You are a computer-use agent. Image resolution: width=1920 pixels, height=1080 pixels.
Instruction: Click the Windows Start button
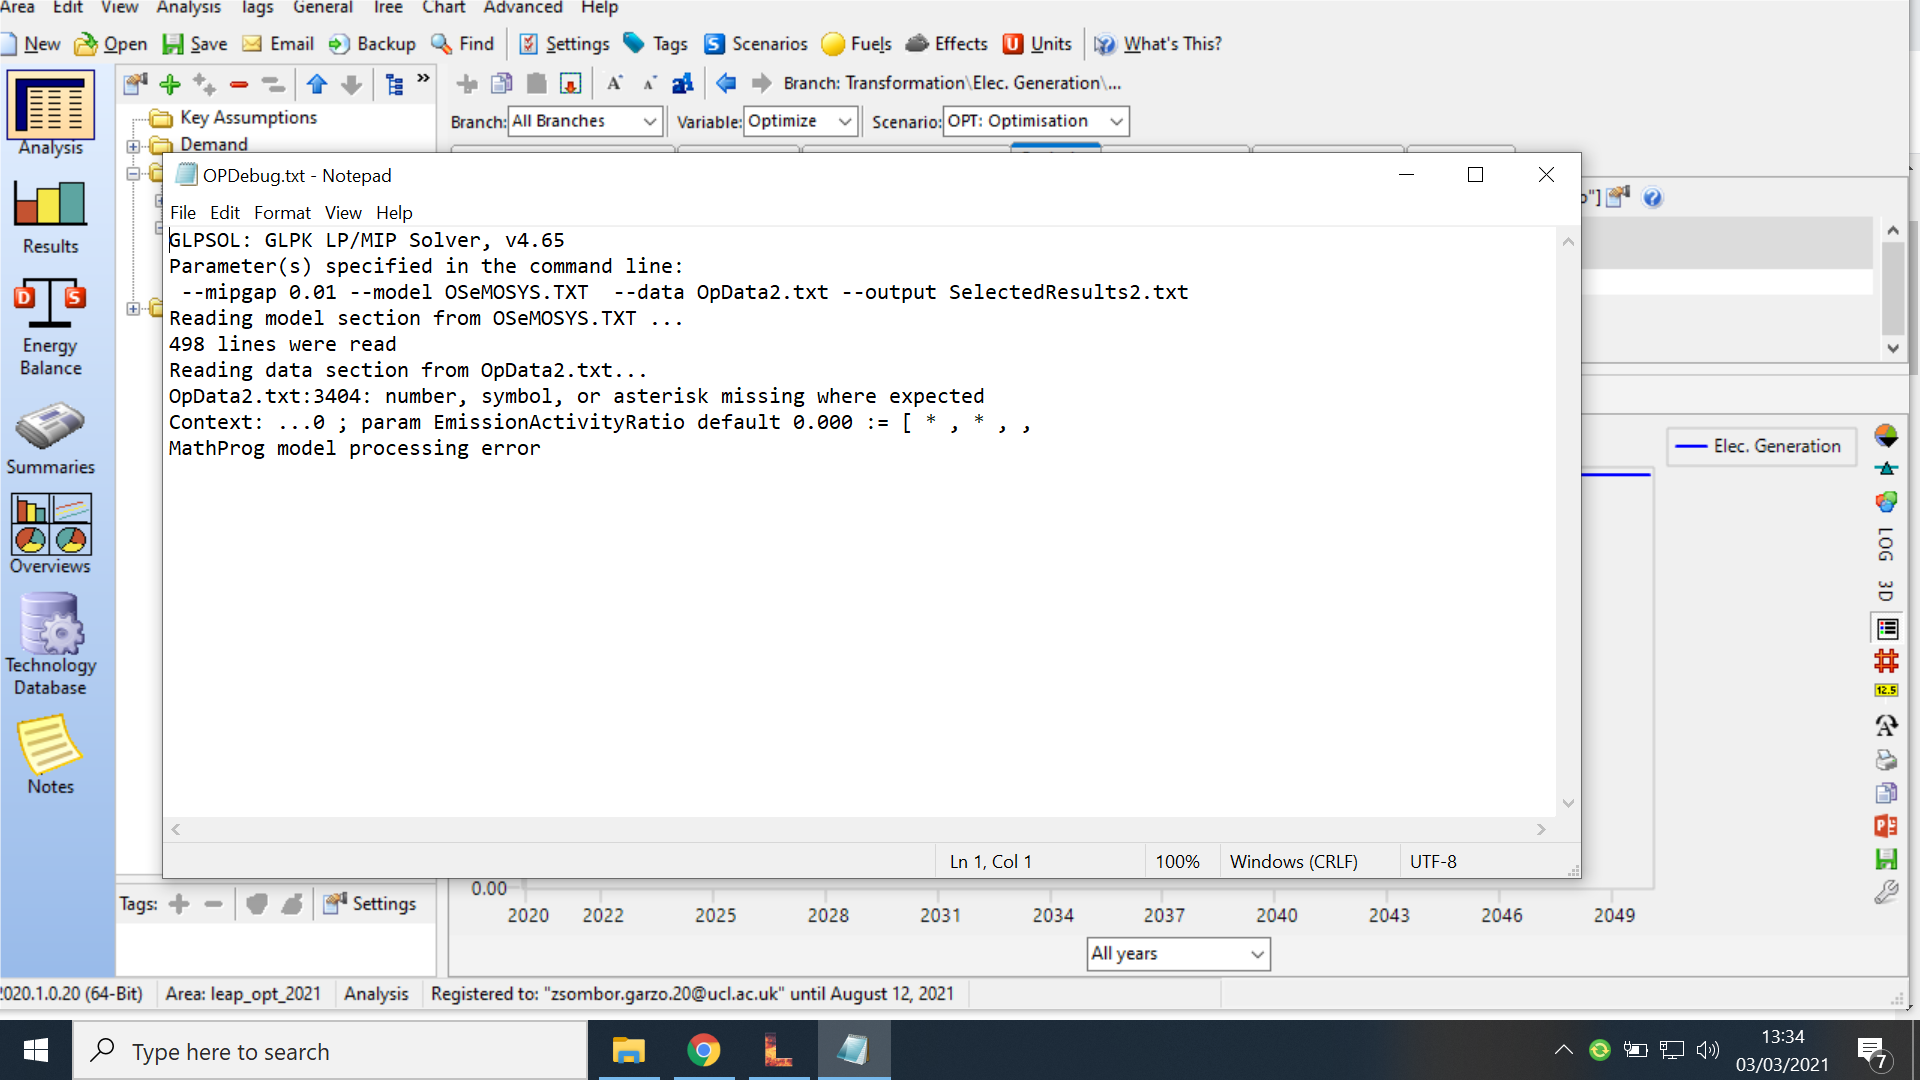pos(36,1051)
